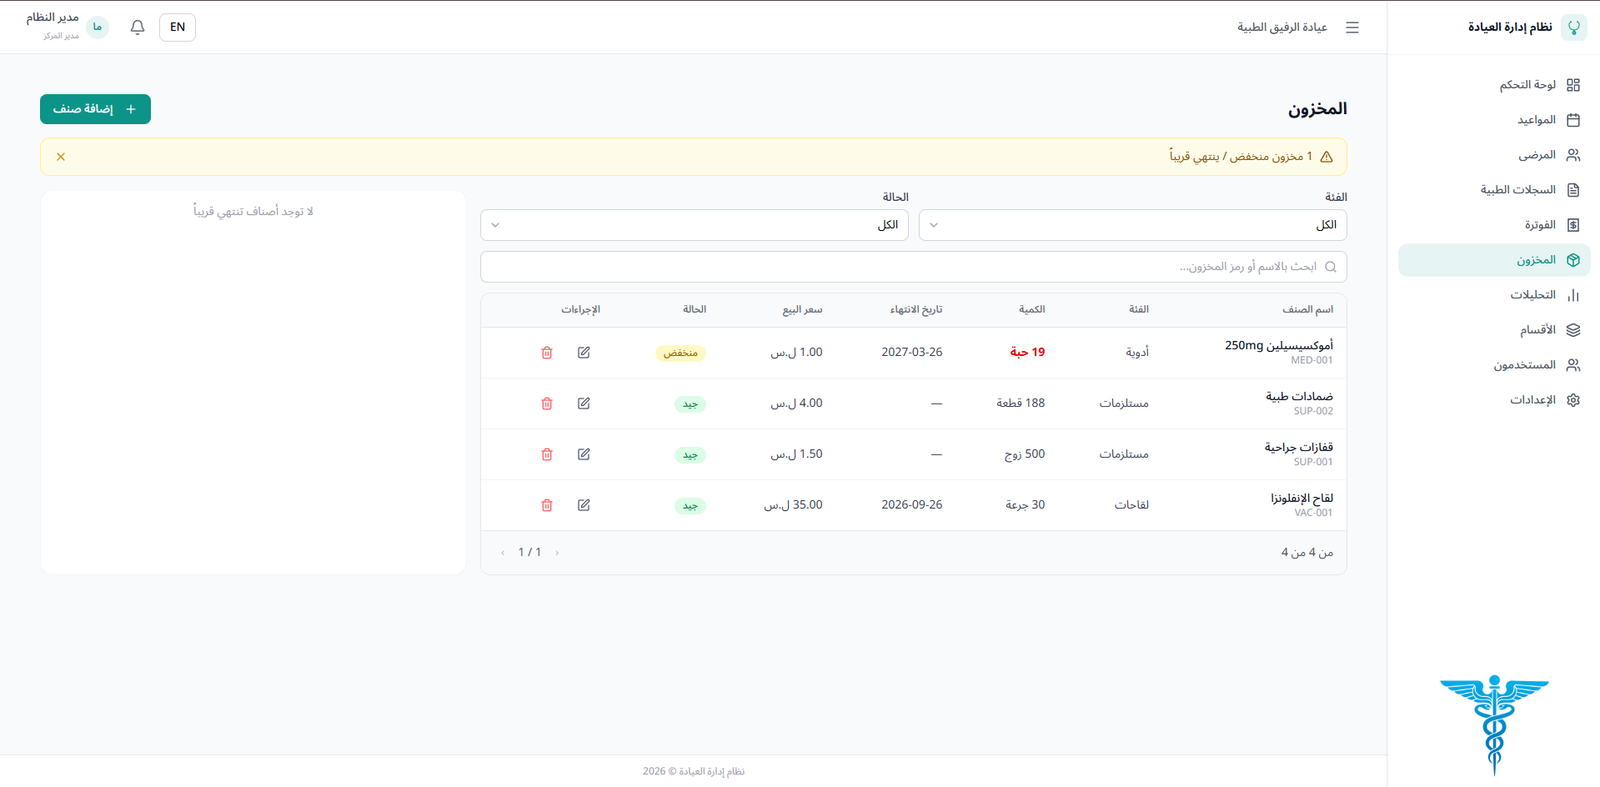Click the notification bell icon
Image resolution: width=1600 pixels, height=787 pixels.
138,27
